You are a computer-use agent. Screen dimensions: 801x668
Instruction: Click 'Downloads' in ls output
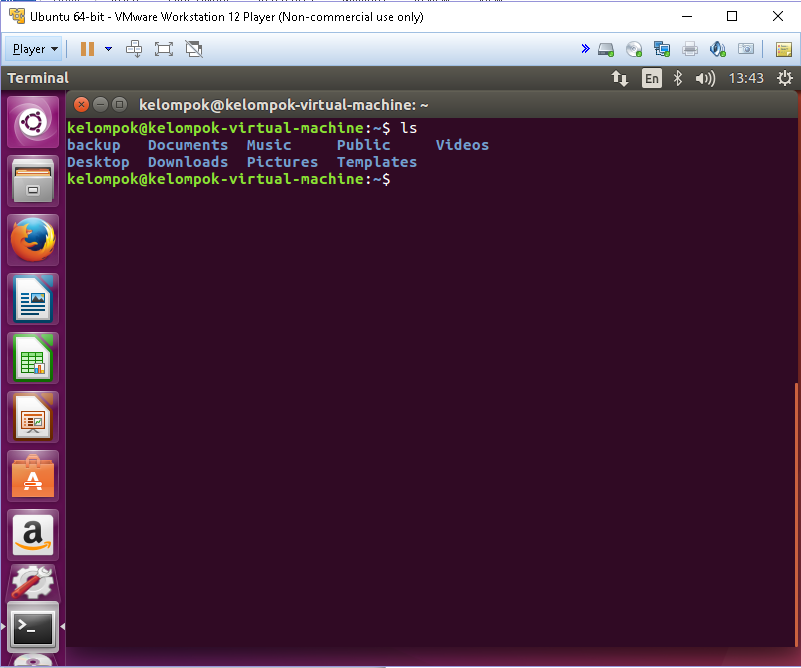(188, 162)
